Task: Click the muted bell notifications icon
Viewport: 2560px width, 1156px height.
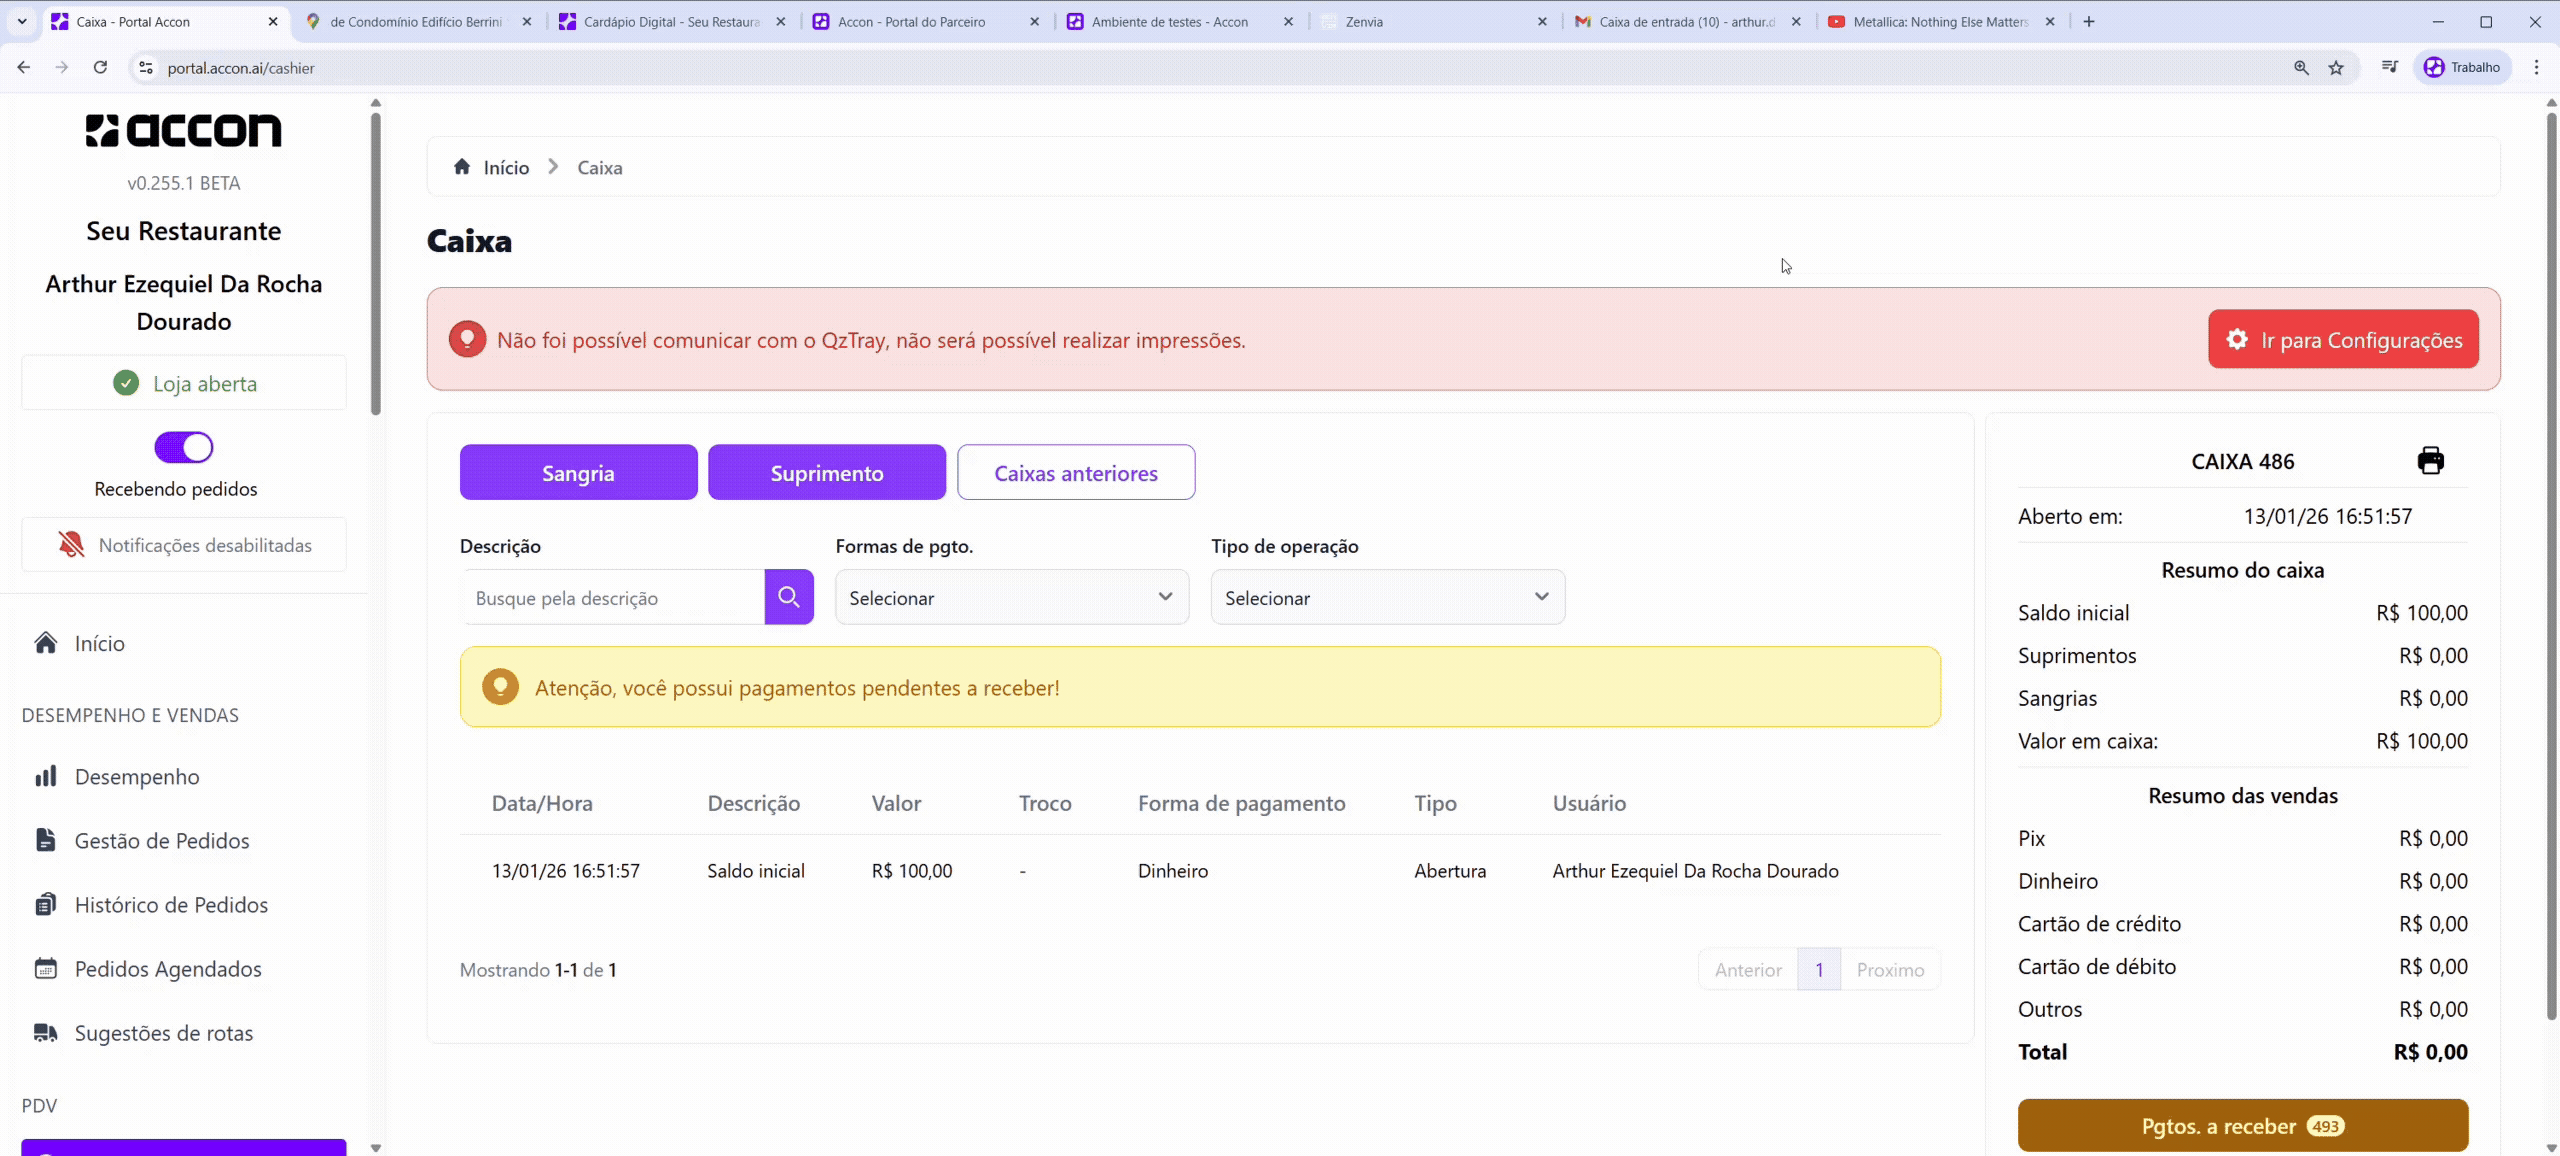Action: click(x=71, y=545)
